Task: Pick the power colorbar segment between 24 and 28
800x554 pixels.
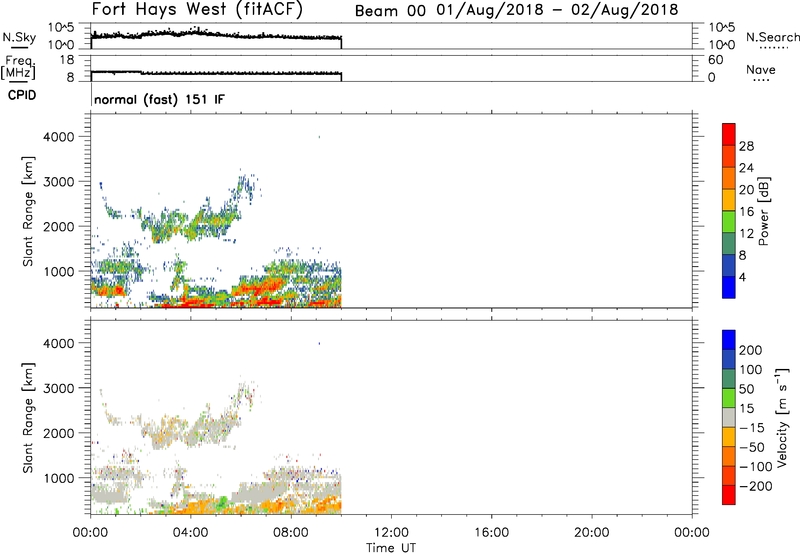Action: pos(729,156)
